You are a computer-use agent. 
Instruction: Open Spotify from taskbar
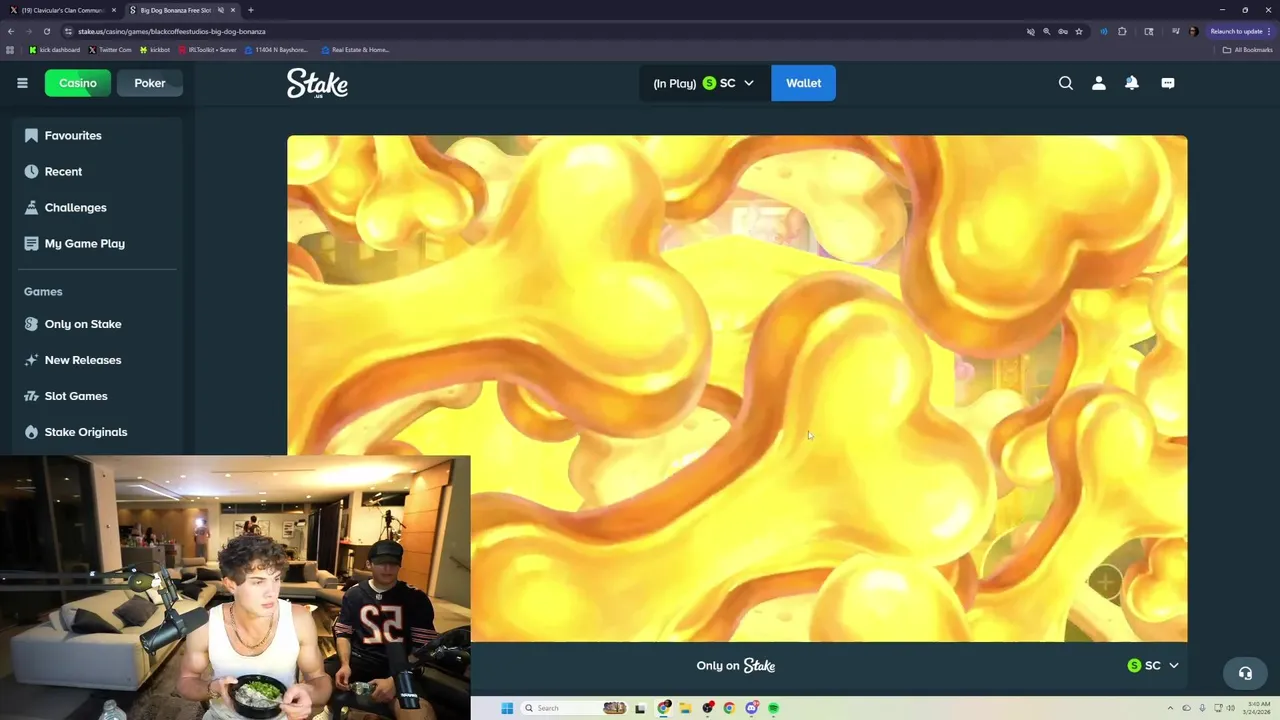(774, 708)
